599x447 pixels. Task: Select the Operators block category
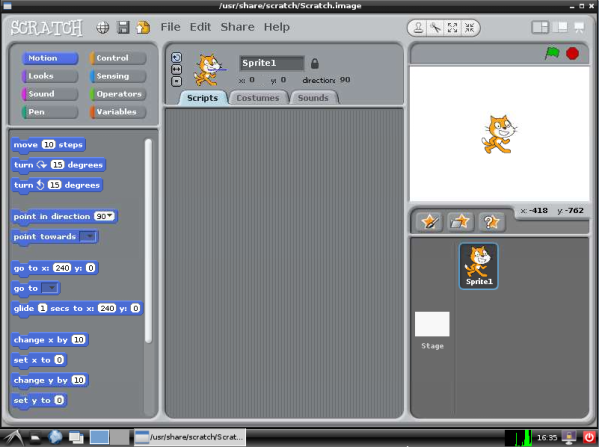[x=118, y=94]
